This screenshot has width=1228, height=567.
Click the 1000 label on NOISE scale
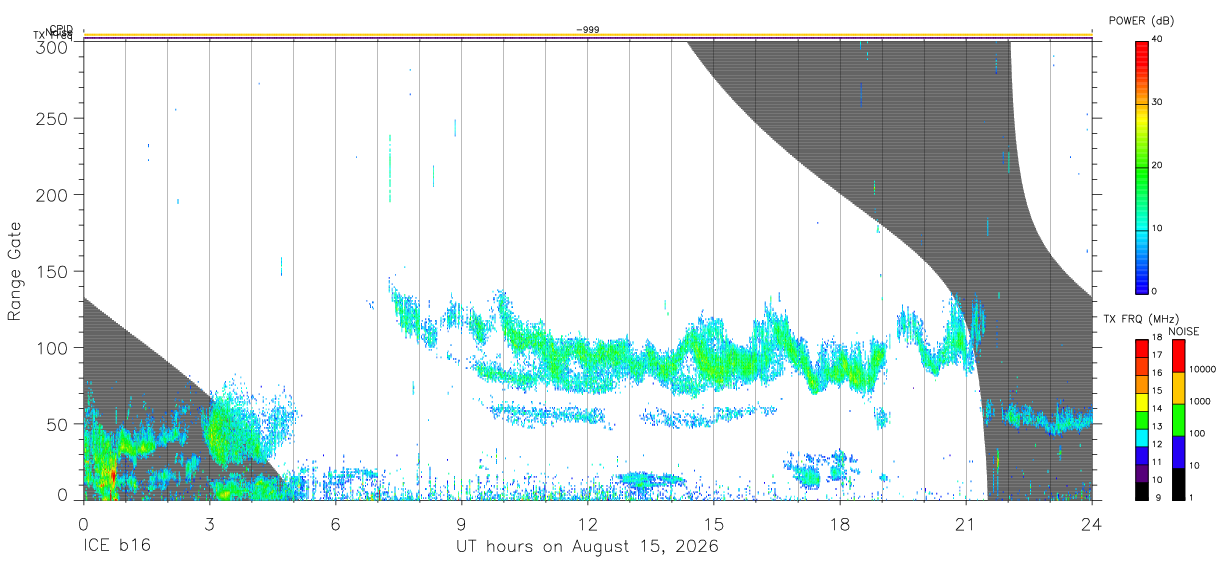[x=1199, y=401]
